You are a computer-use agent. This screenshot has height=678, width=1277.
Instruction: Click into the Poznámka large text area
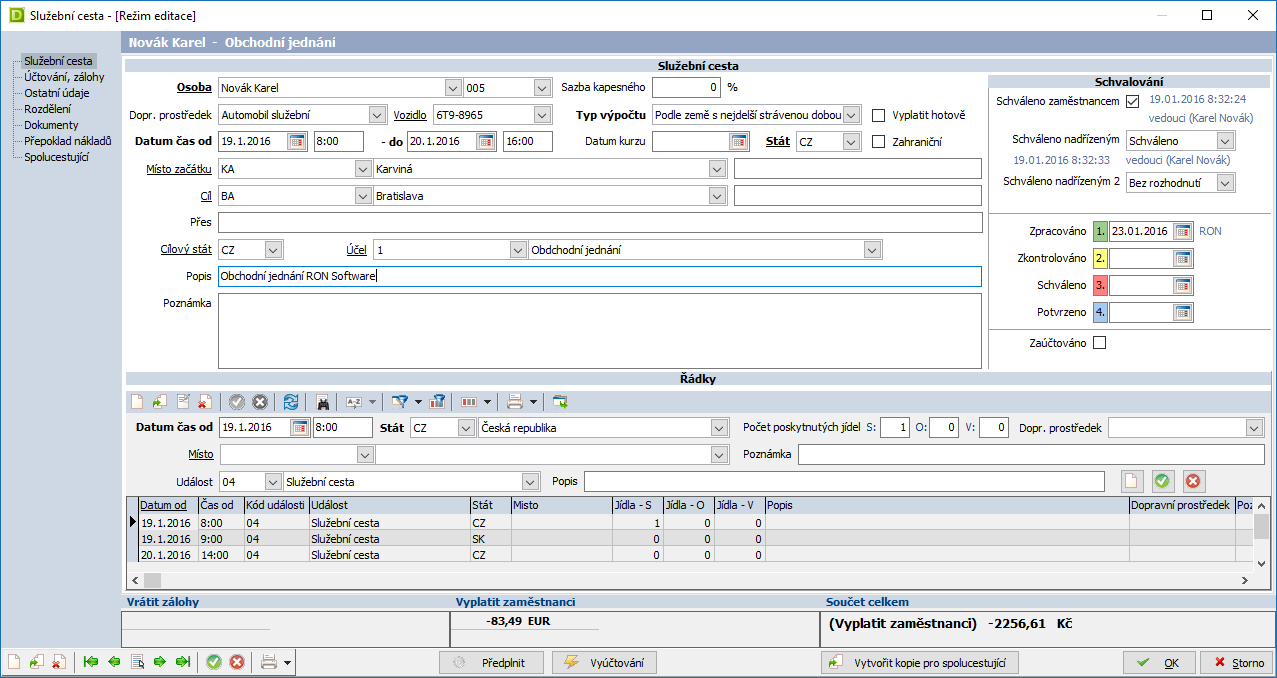point(600,331)
